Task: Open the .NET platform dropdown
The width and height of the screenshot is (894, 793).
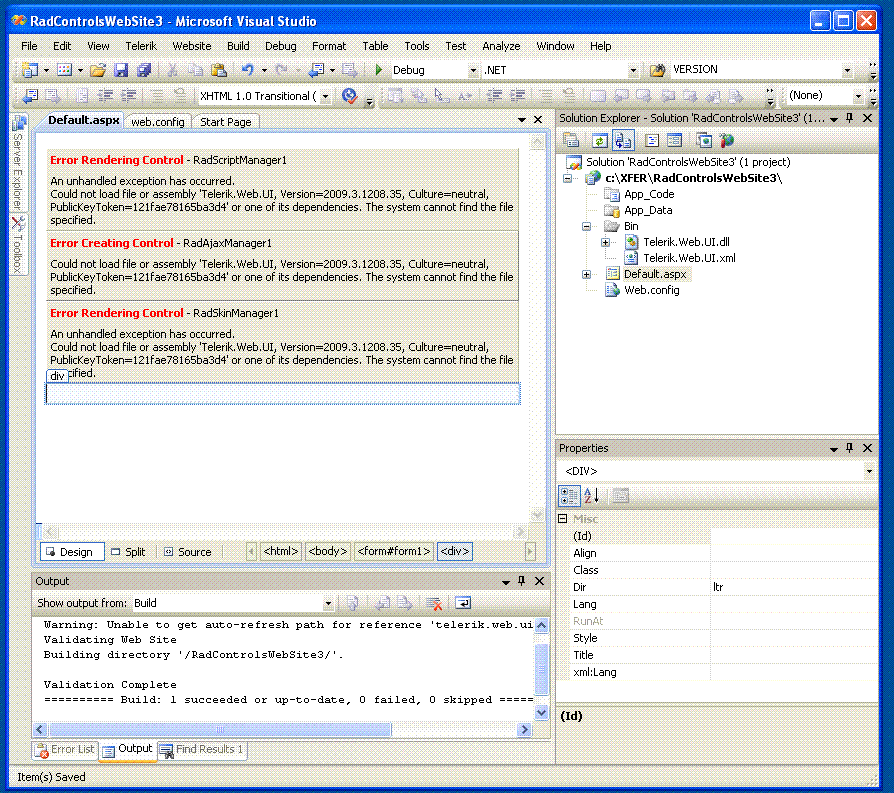Action: click(x=633, y=71)
